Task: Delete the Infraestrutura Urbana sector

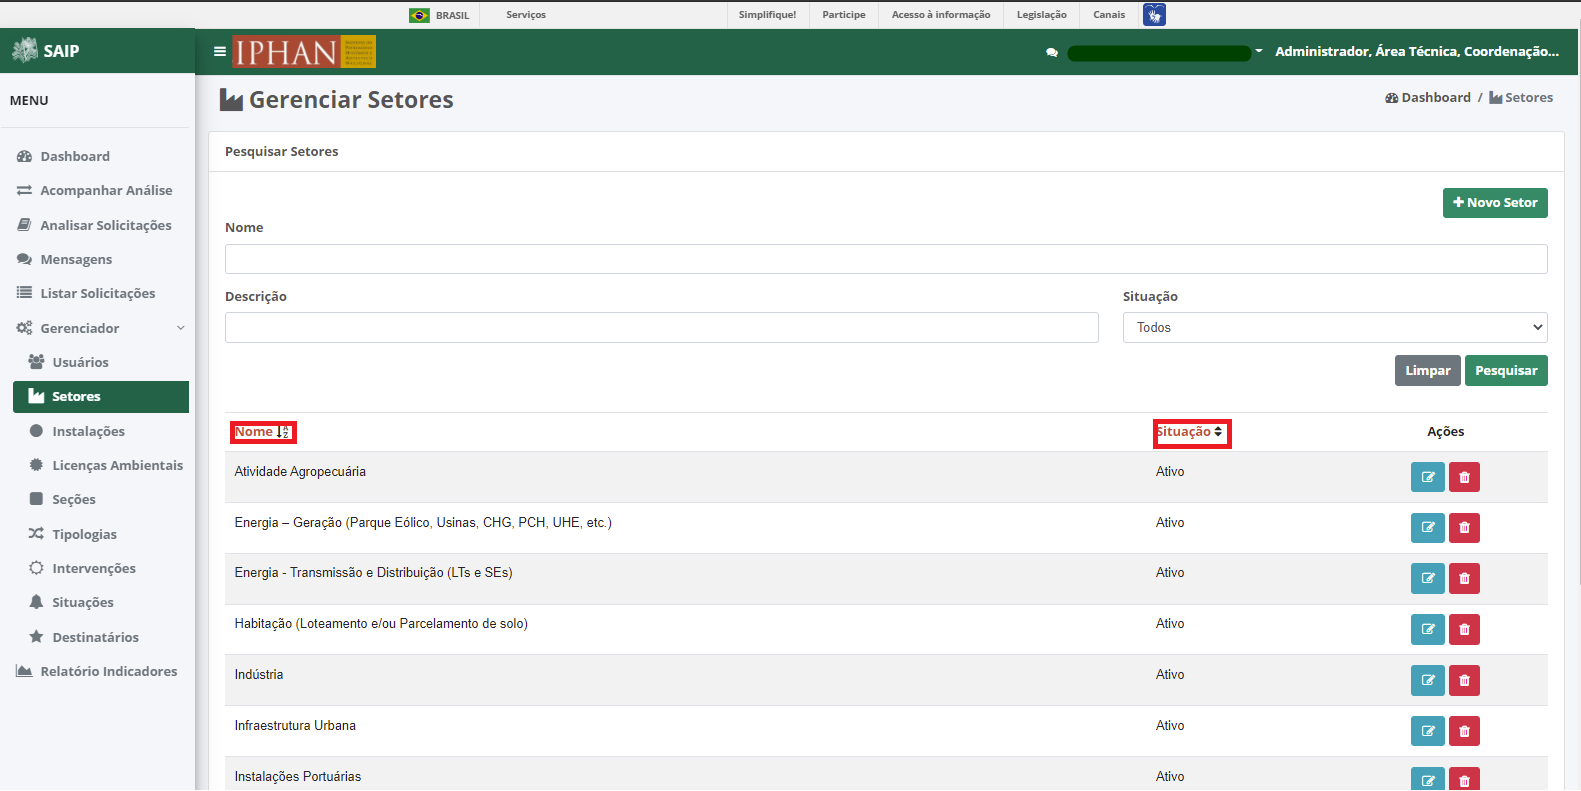Action: 1464,731
